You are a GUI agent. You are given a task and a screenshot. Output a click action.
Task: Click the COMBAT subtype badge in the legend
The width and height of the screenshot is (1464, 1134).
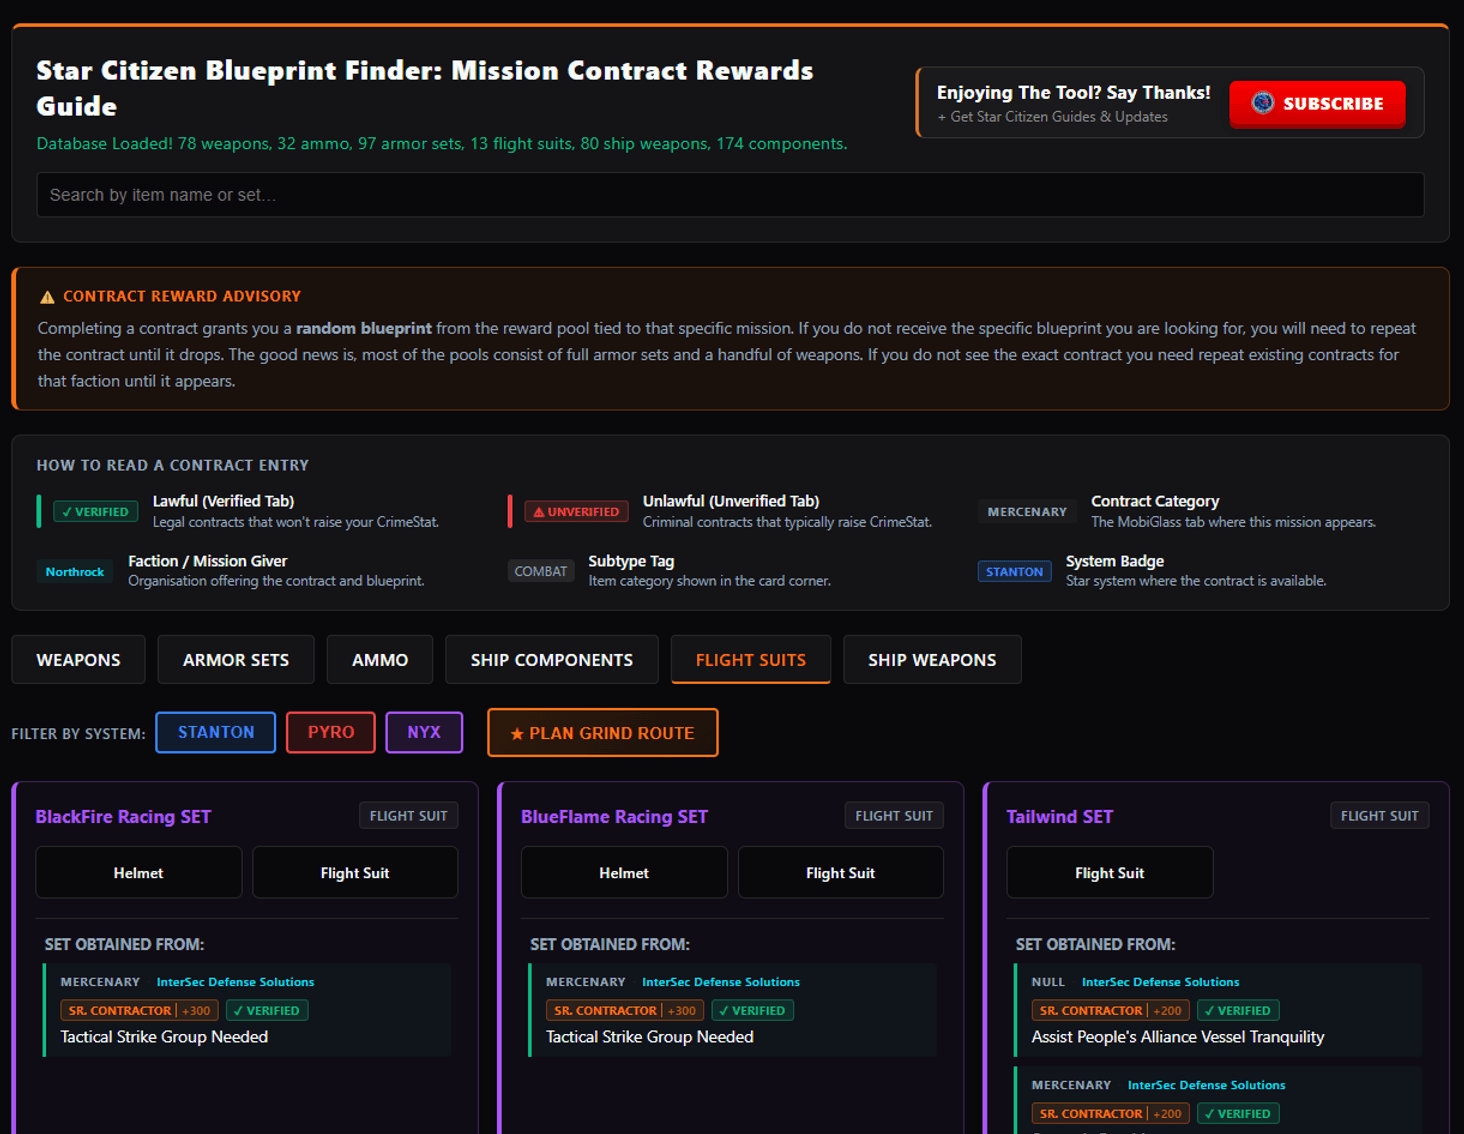(x=541, y=571)
